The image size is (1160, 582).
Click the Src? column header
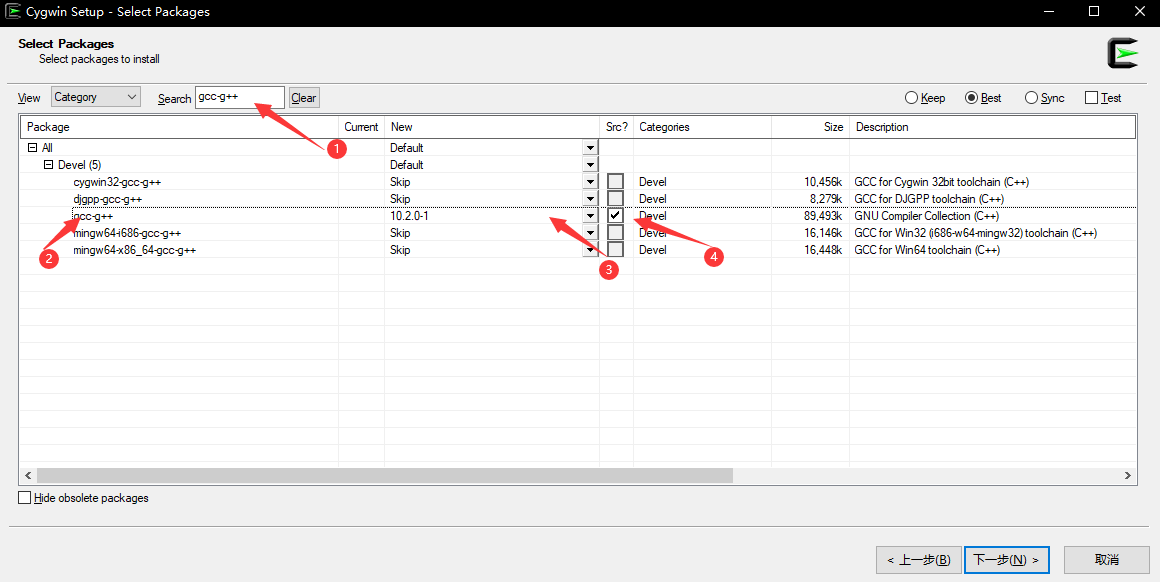pyautogui.click(x=616, y=127)
